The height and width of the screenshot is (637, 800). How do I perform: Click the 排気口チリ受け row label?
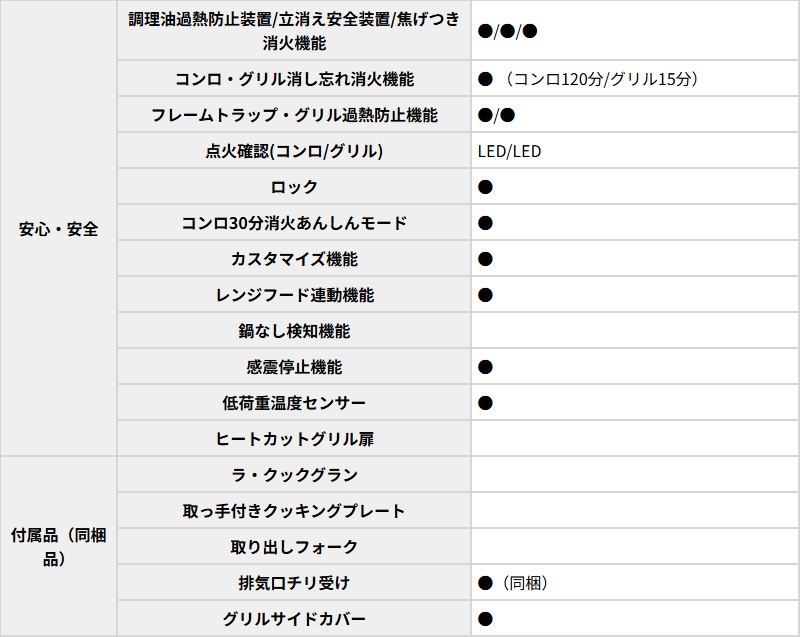click(294, 583)
